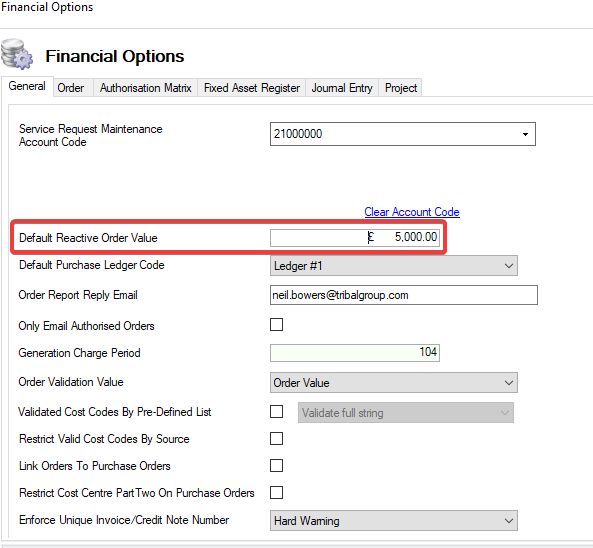Switch to the Order tab
This screenshot has width=593, height=548.
[x=71, y=88]
